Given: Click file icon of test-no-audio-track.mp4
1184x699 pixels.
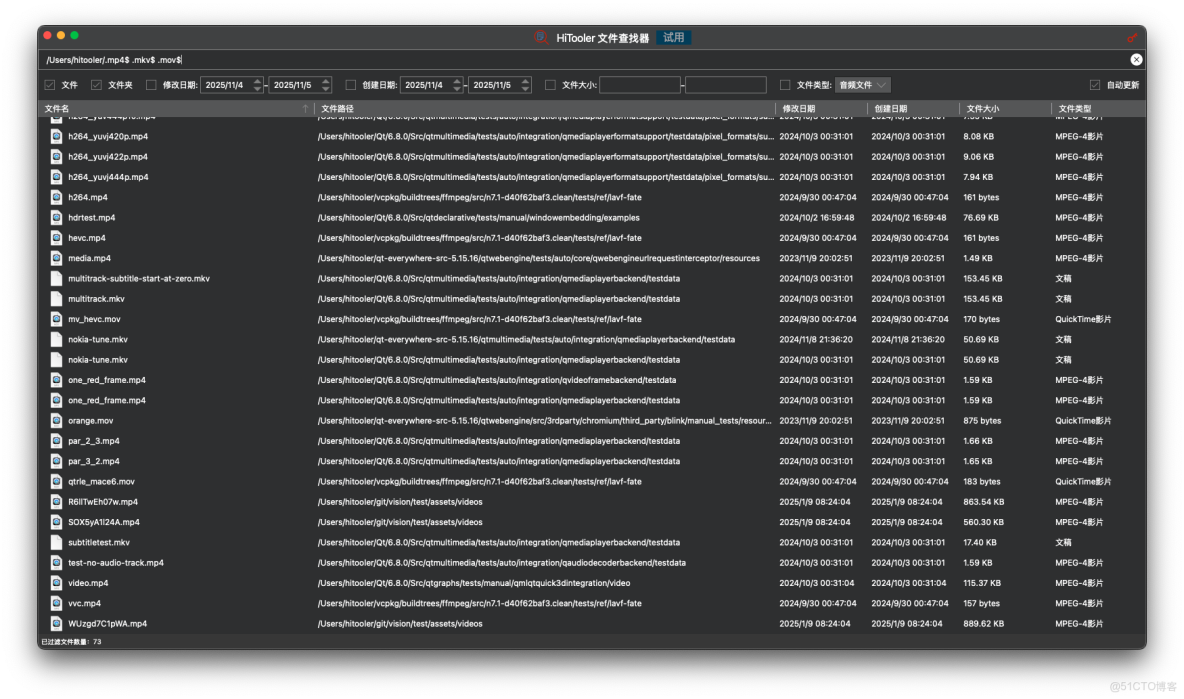Looking at the screenshot, I should (56, 563).
